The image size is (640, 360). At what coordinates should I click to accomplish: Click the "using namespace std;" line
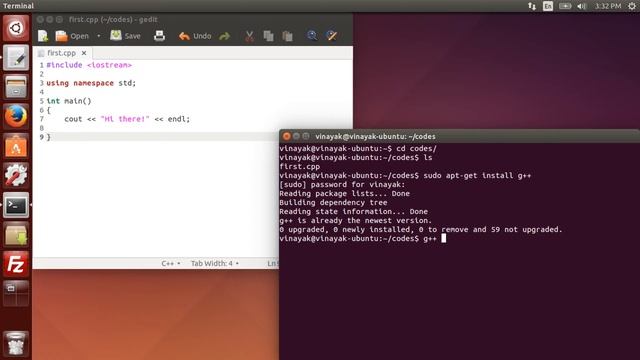(91, 83)
